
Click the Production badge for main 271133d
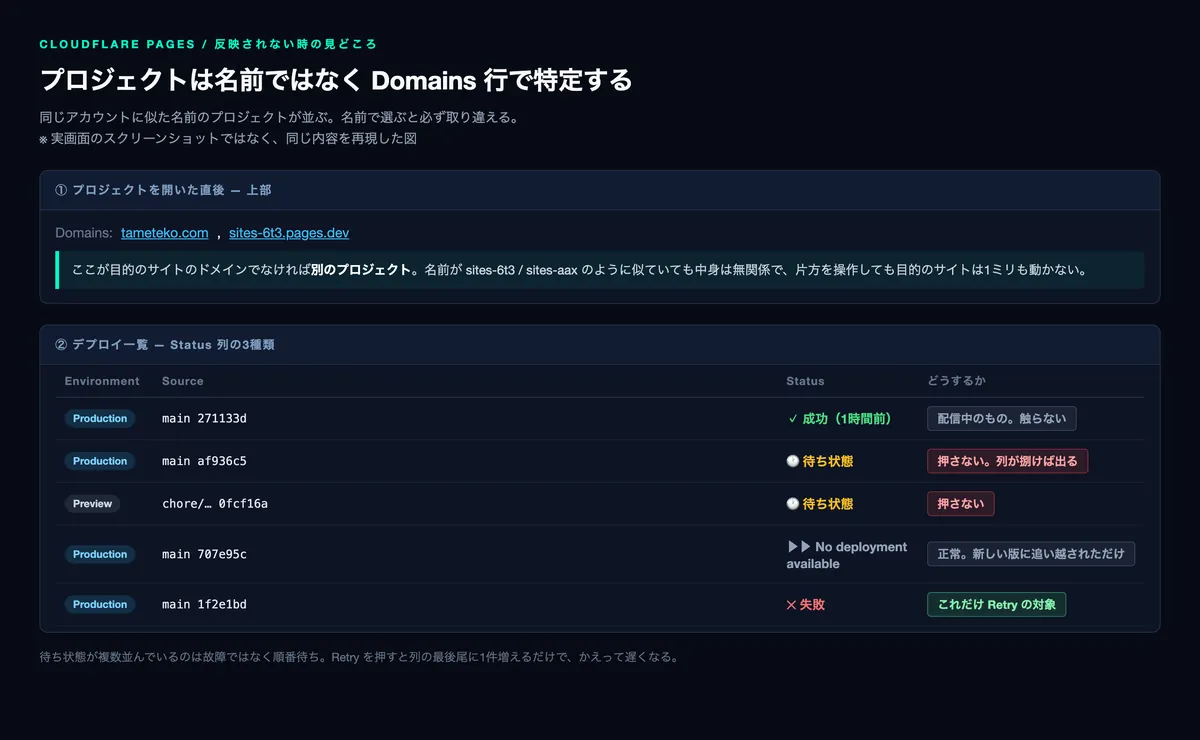pyautogui.click(x=100, y=418)
